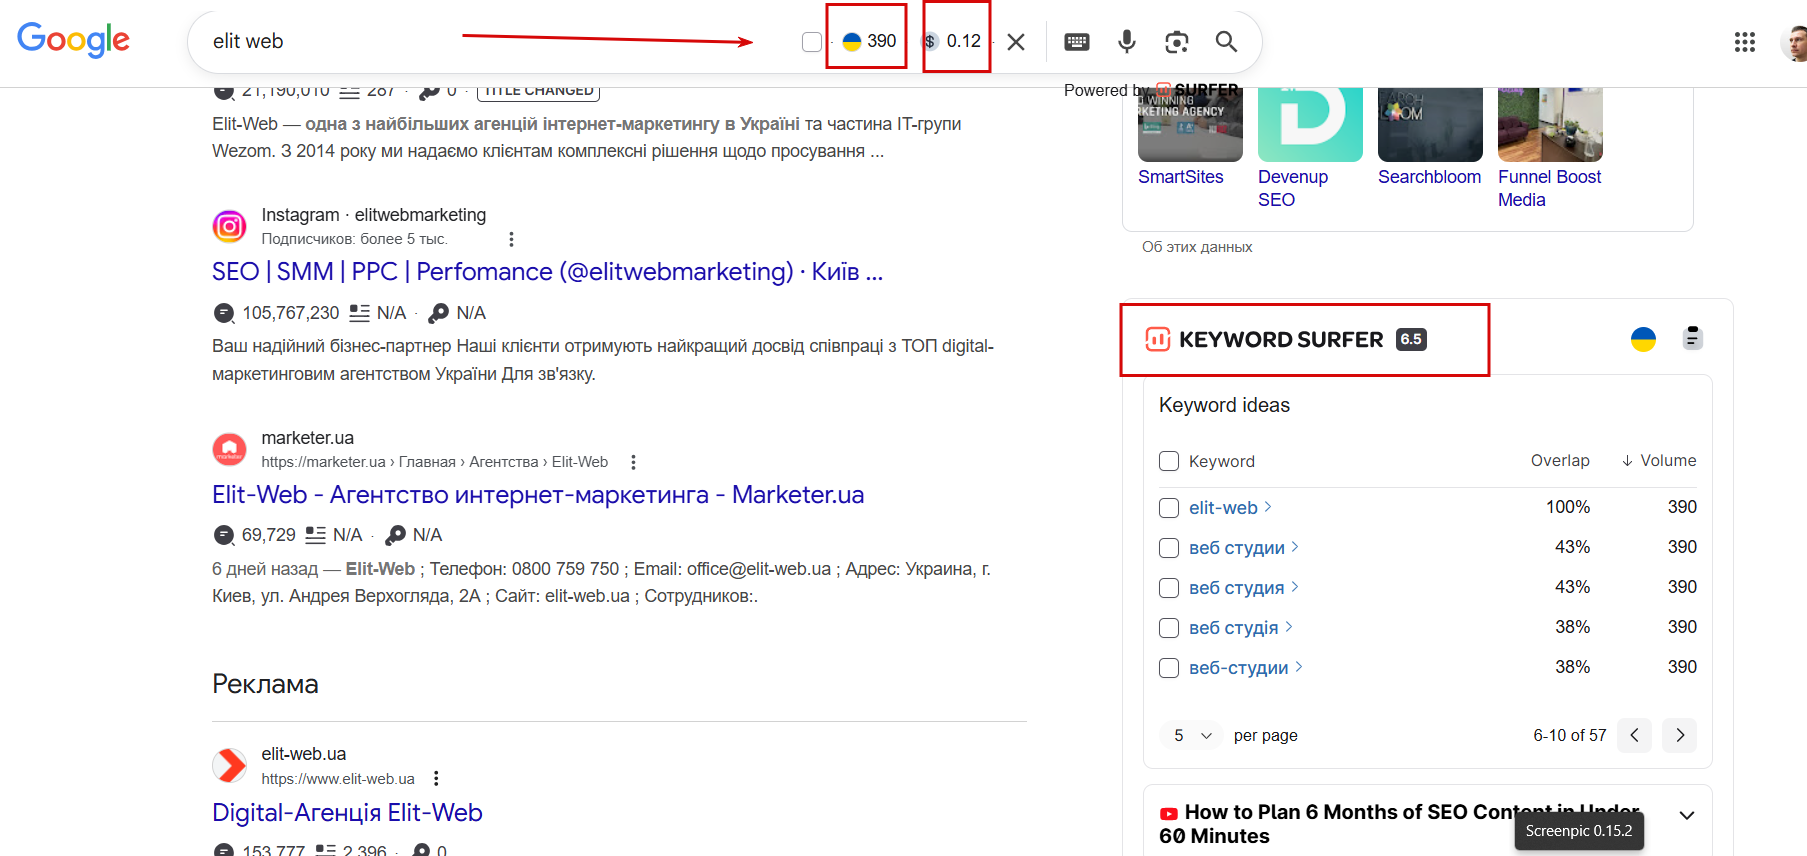1807x856 pixels.
Task: Open the 5 per page dropdown
Action: (1192, 735)
